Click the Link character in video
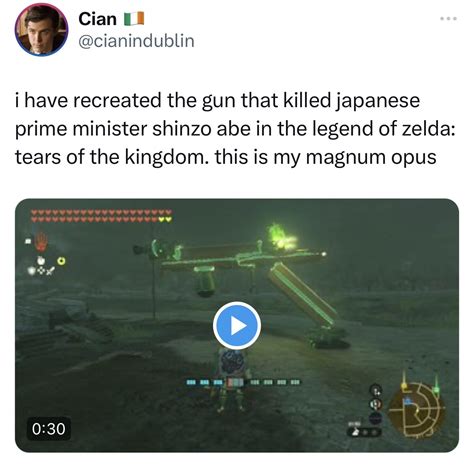Image resolution: width=474 pixels, height=474 pixels. (x=231, y=380)
